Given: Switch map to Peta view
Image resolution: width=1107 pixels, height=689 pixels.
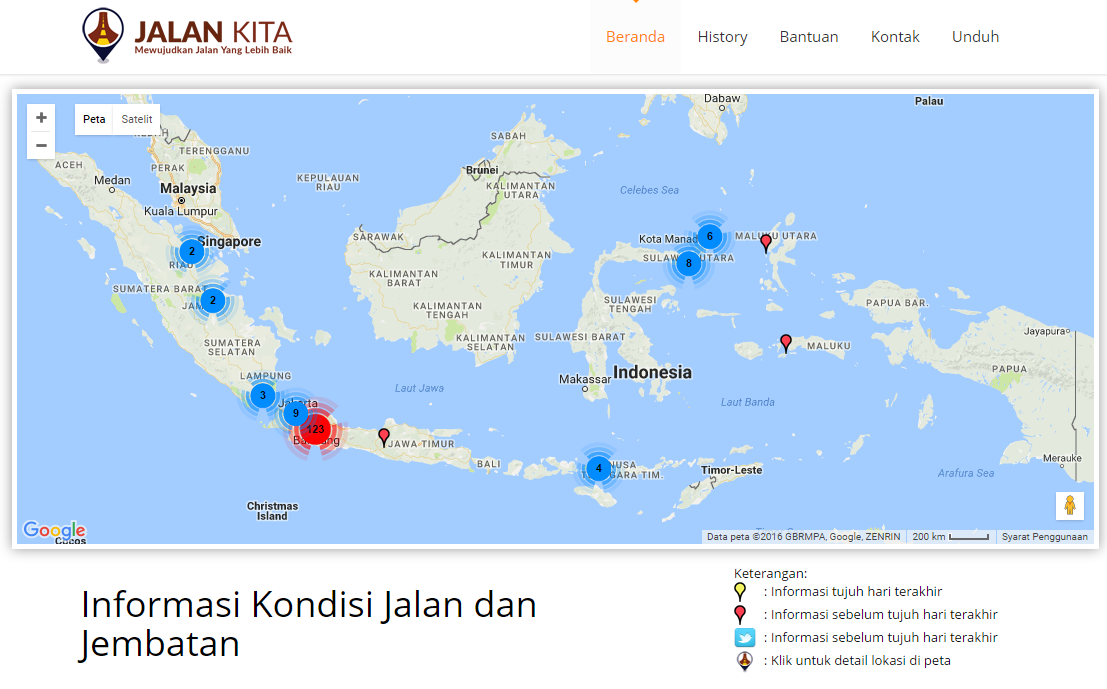Looking at the screenshot, I should [x=94, y=119].
